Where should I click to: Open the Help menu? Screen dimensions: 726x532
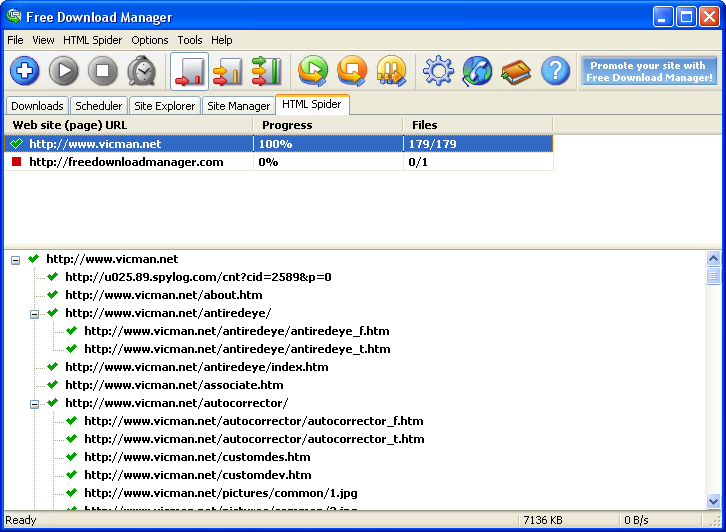click(x=222, y=40)
